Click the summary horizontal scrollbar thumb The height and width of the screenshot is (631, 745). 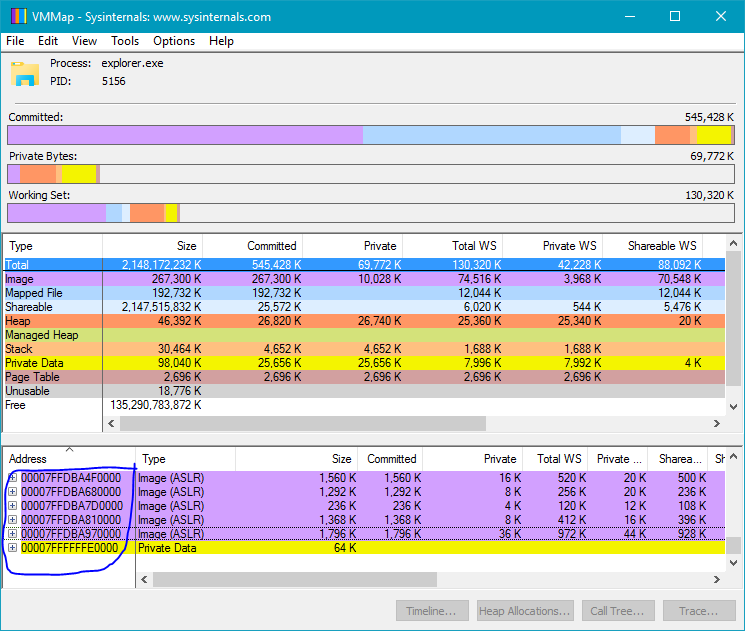tap(303, 423)
